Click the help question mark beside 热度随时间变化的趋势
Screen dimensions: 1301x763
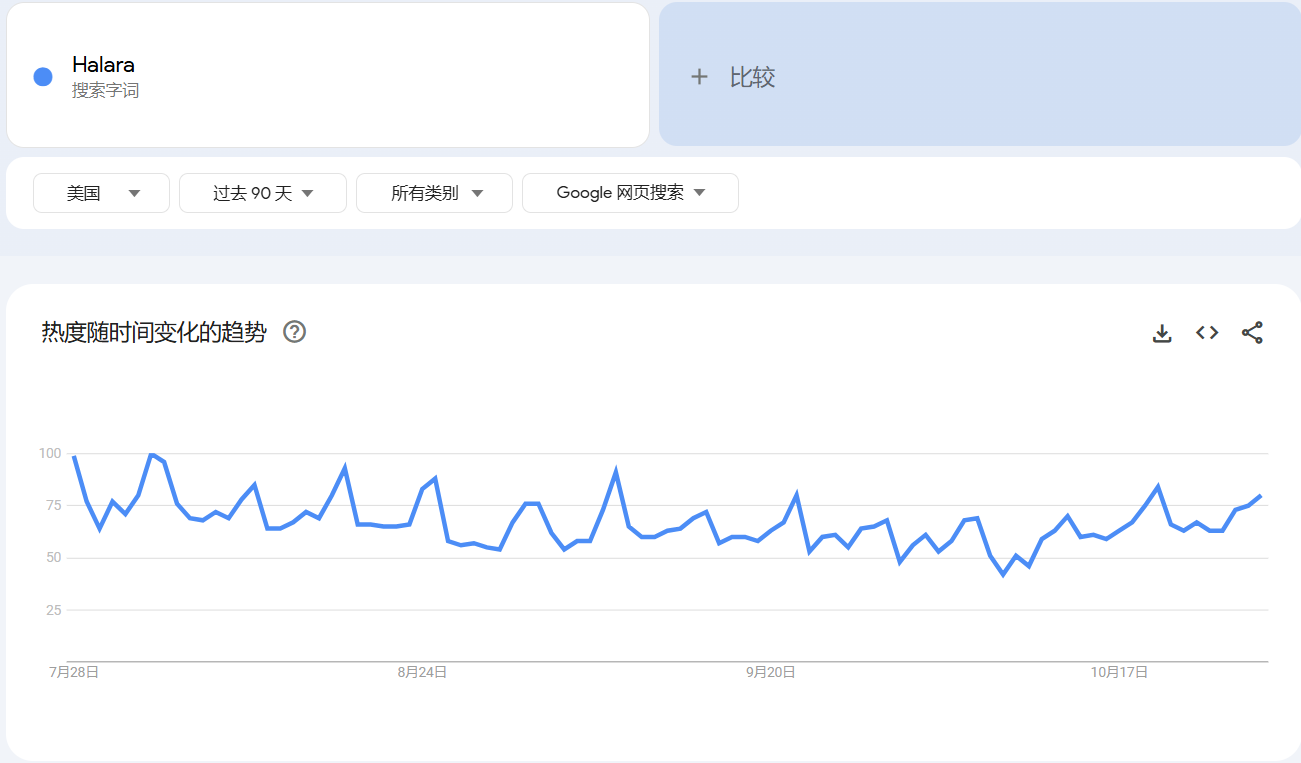point(295,331)
